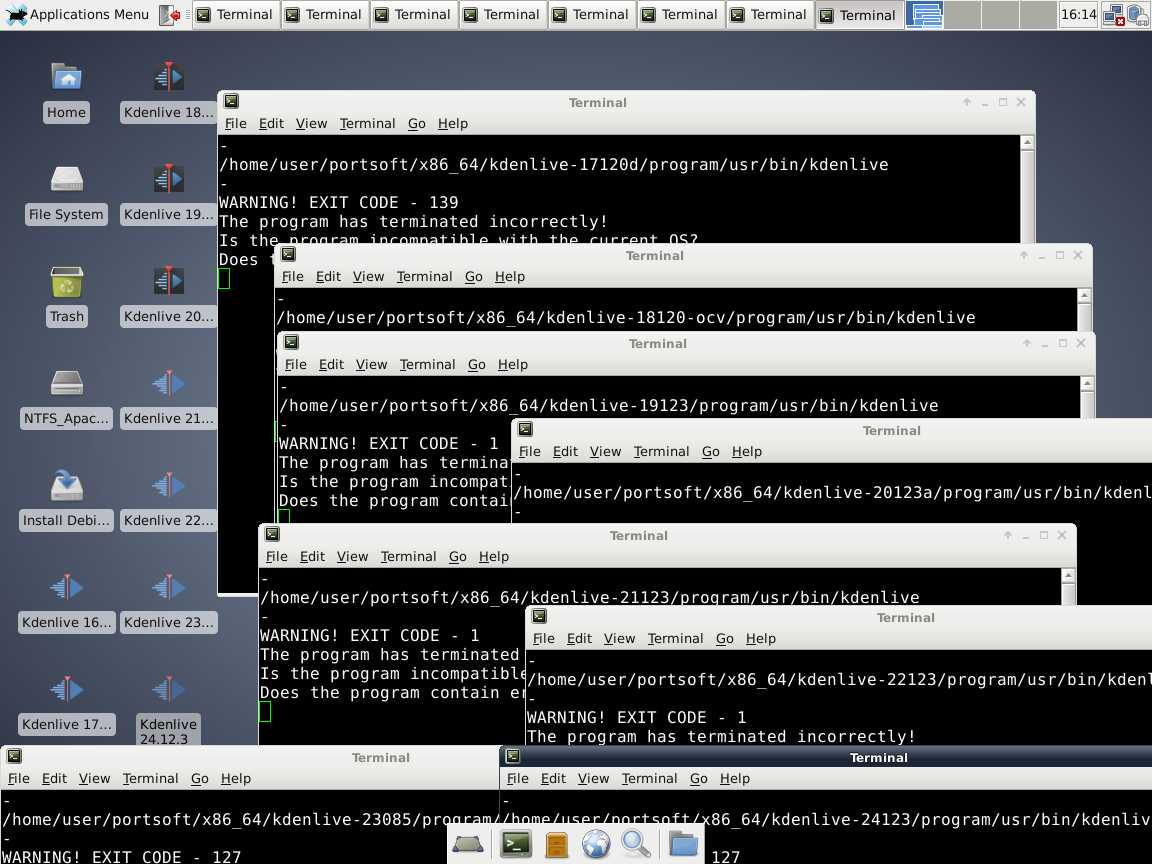Open the NTFS_Apac... drive icon
The width and height of the screenshot is (1152, 864).
pos(66,398)
